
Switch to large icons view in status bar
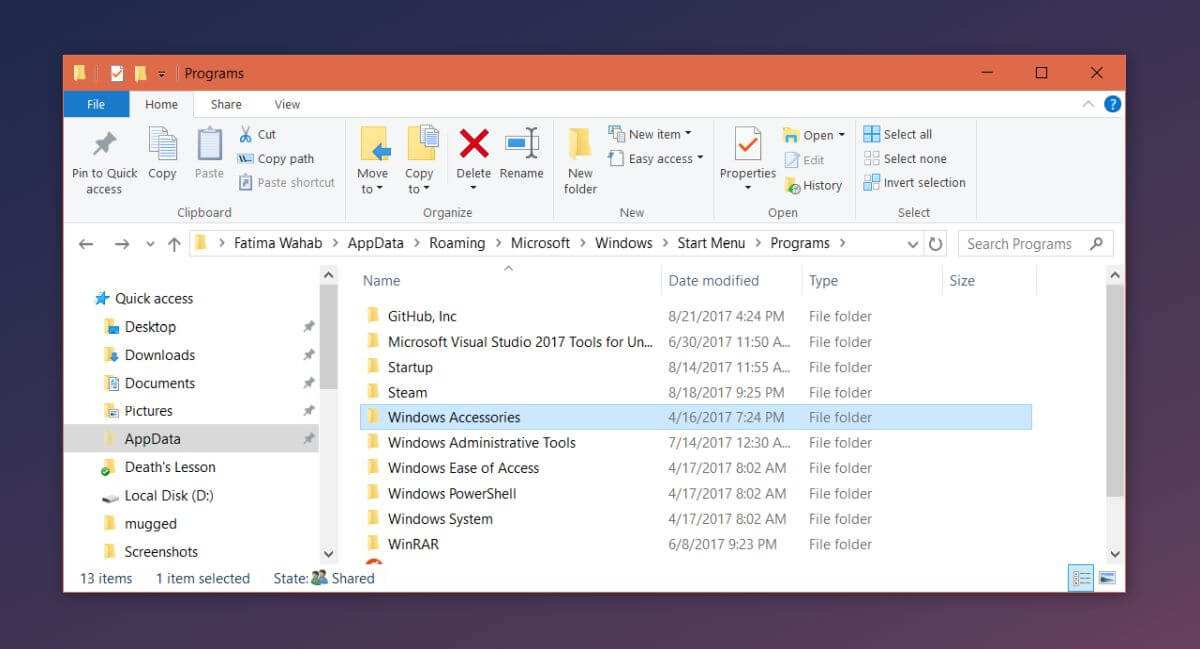pyautogui.click(x=1107, y=578)
